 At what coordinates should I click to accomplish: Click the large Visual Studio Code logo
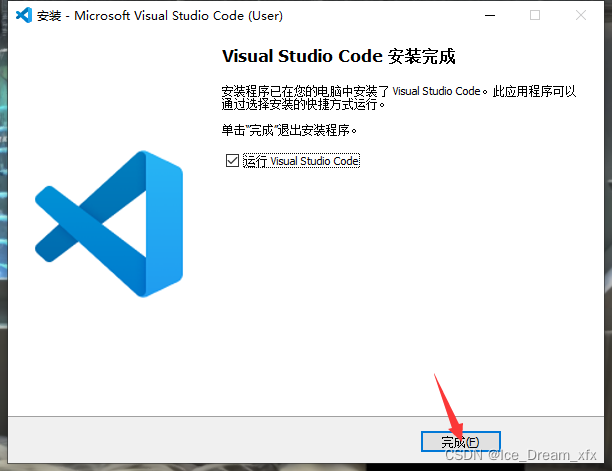coord(109,224)
